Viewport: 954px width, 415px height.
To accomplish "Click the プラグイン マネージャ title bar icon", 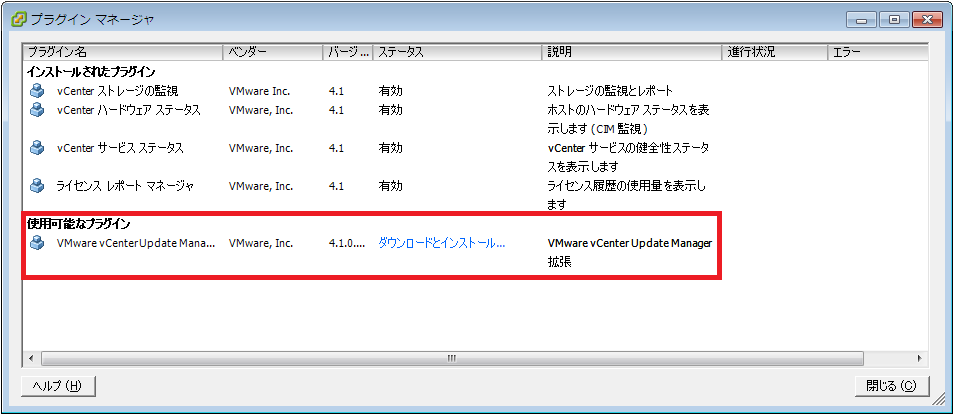I will coord(18,19).
